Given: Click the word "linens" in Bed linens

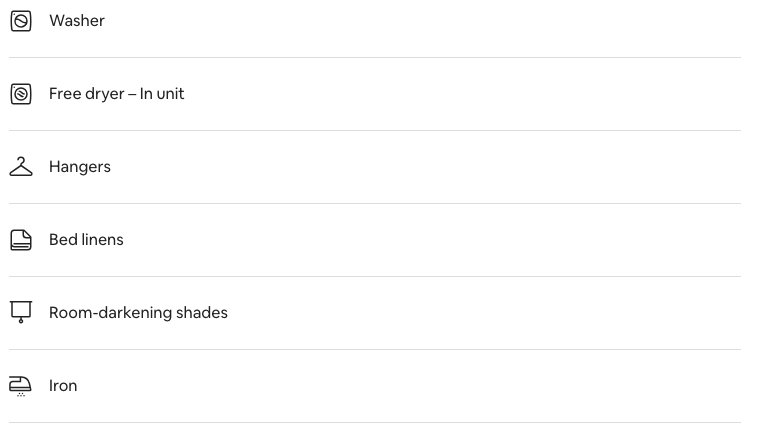Looking at the screenshot, I should [x=102, y=240].
